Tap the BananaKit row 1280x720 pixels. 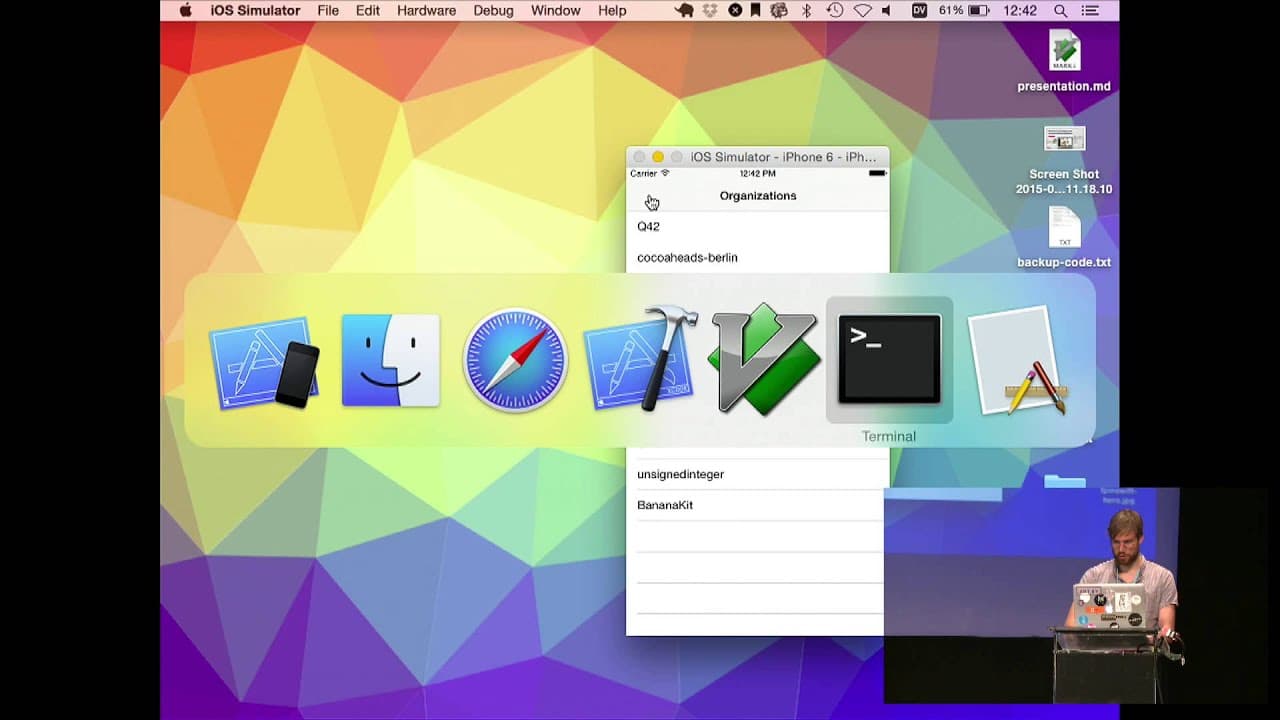pyautogui.click(x=755, y=505)
